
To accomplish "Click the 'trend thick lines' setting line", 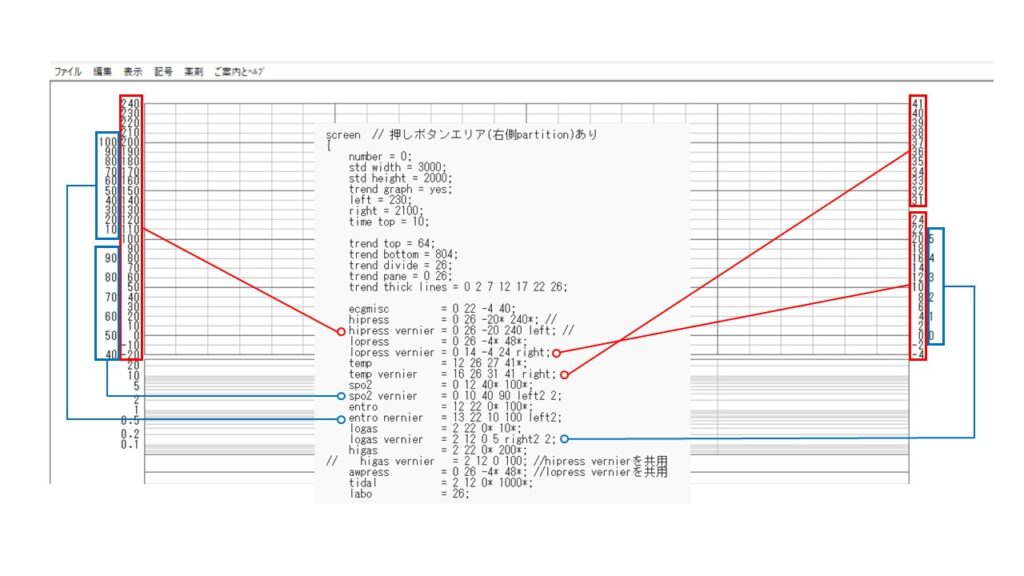I will coord(458,286).
